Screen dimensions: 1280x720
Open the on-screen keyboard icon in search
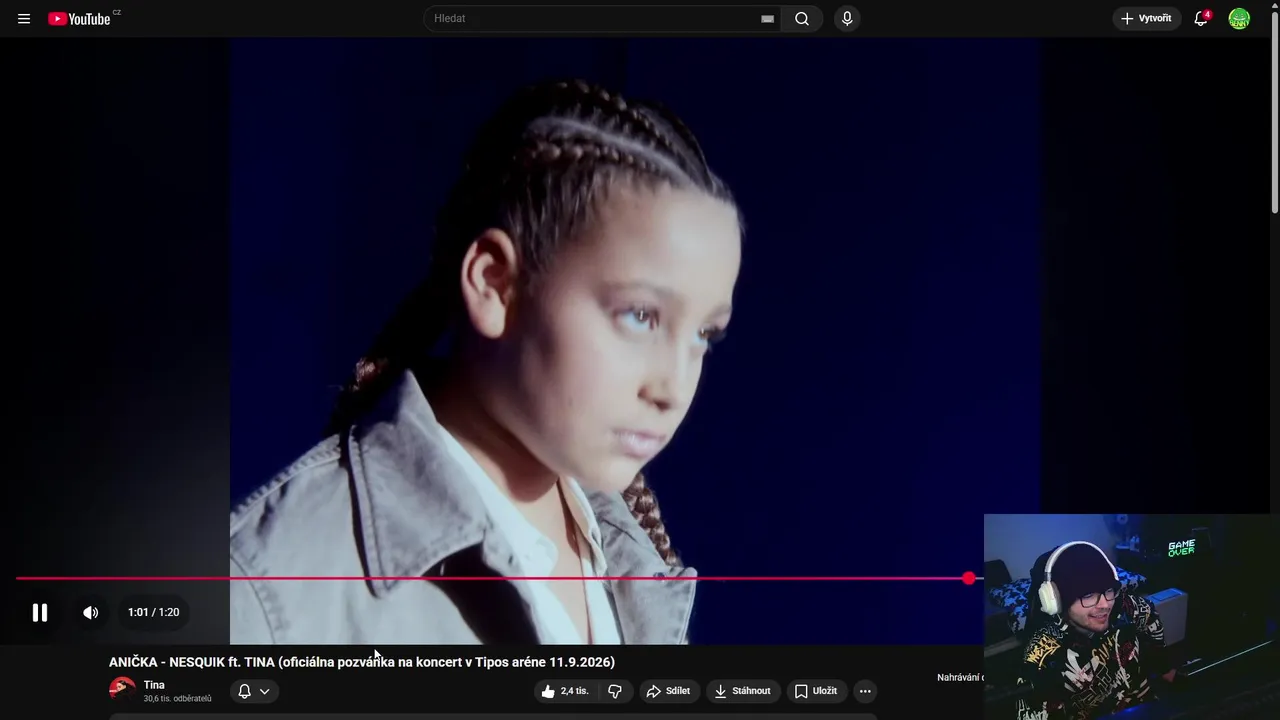pyautogui.click(x=767, y=19)
